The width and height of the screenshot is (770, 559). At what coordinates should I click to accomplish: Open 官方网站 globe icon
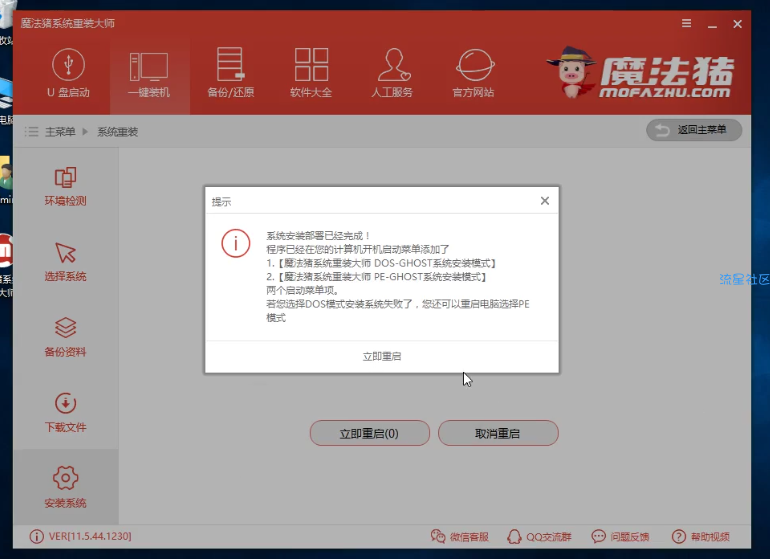click(473, 73)
